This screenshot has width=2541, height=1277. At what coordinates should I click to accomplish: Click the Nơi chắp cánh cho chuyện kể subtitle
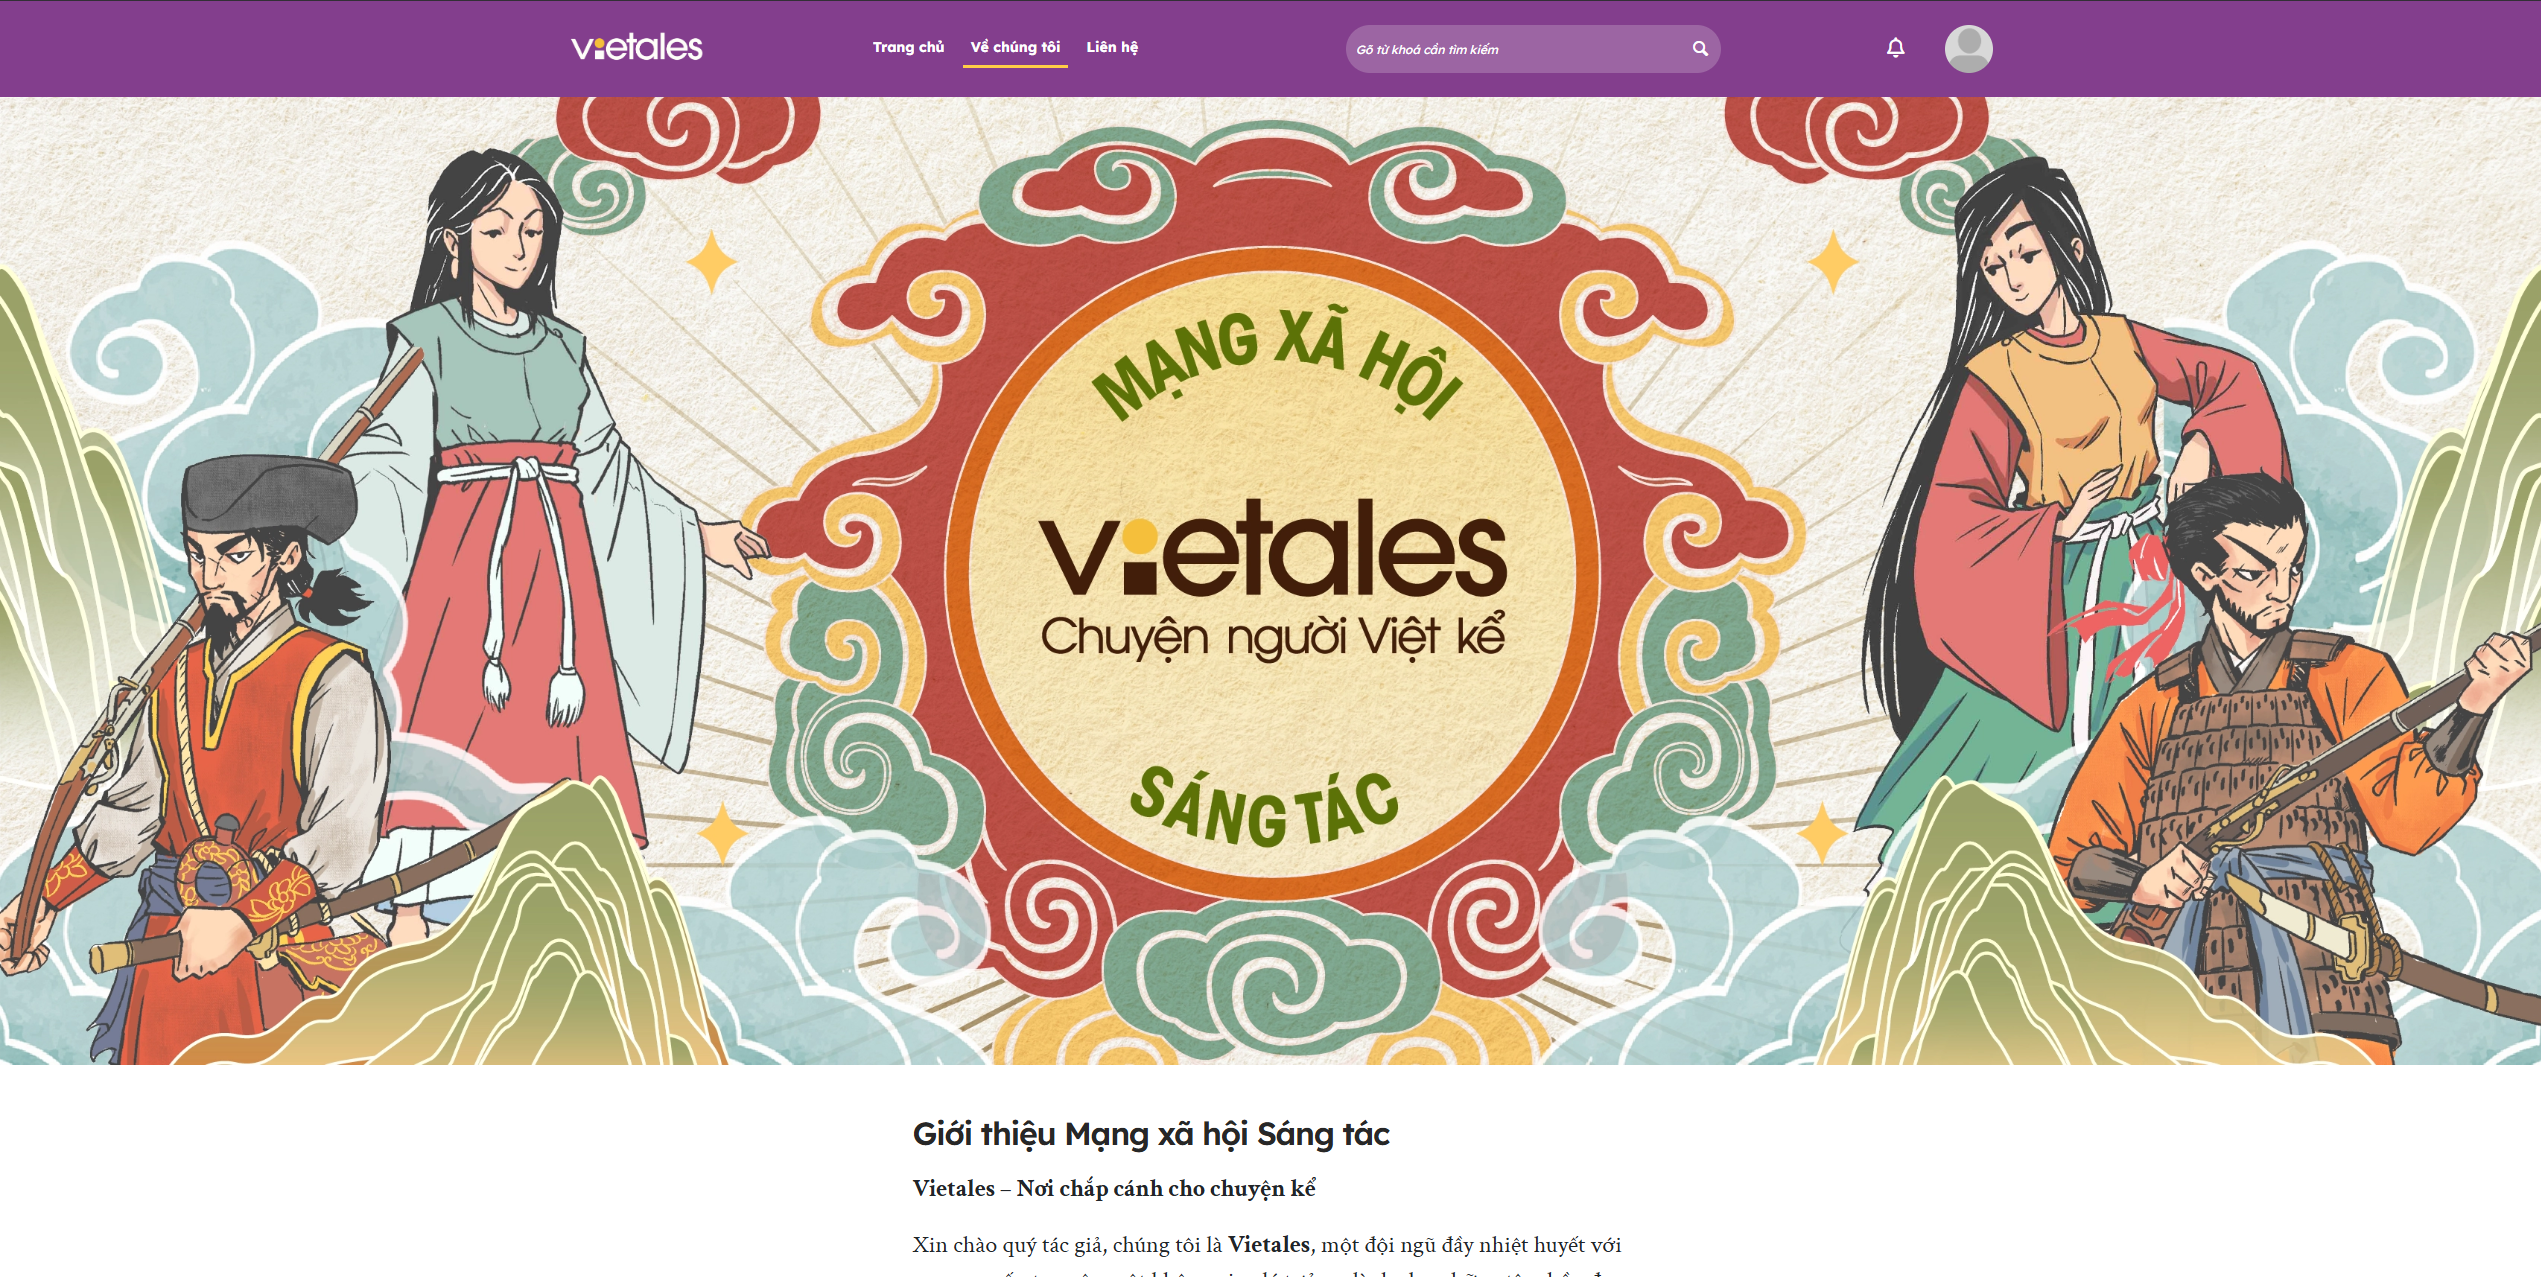1166,1188
